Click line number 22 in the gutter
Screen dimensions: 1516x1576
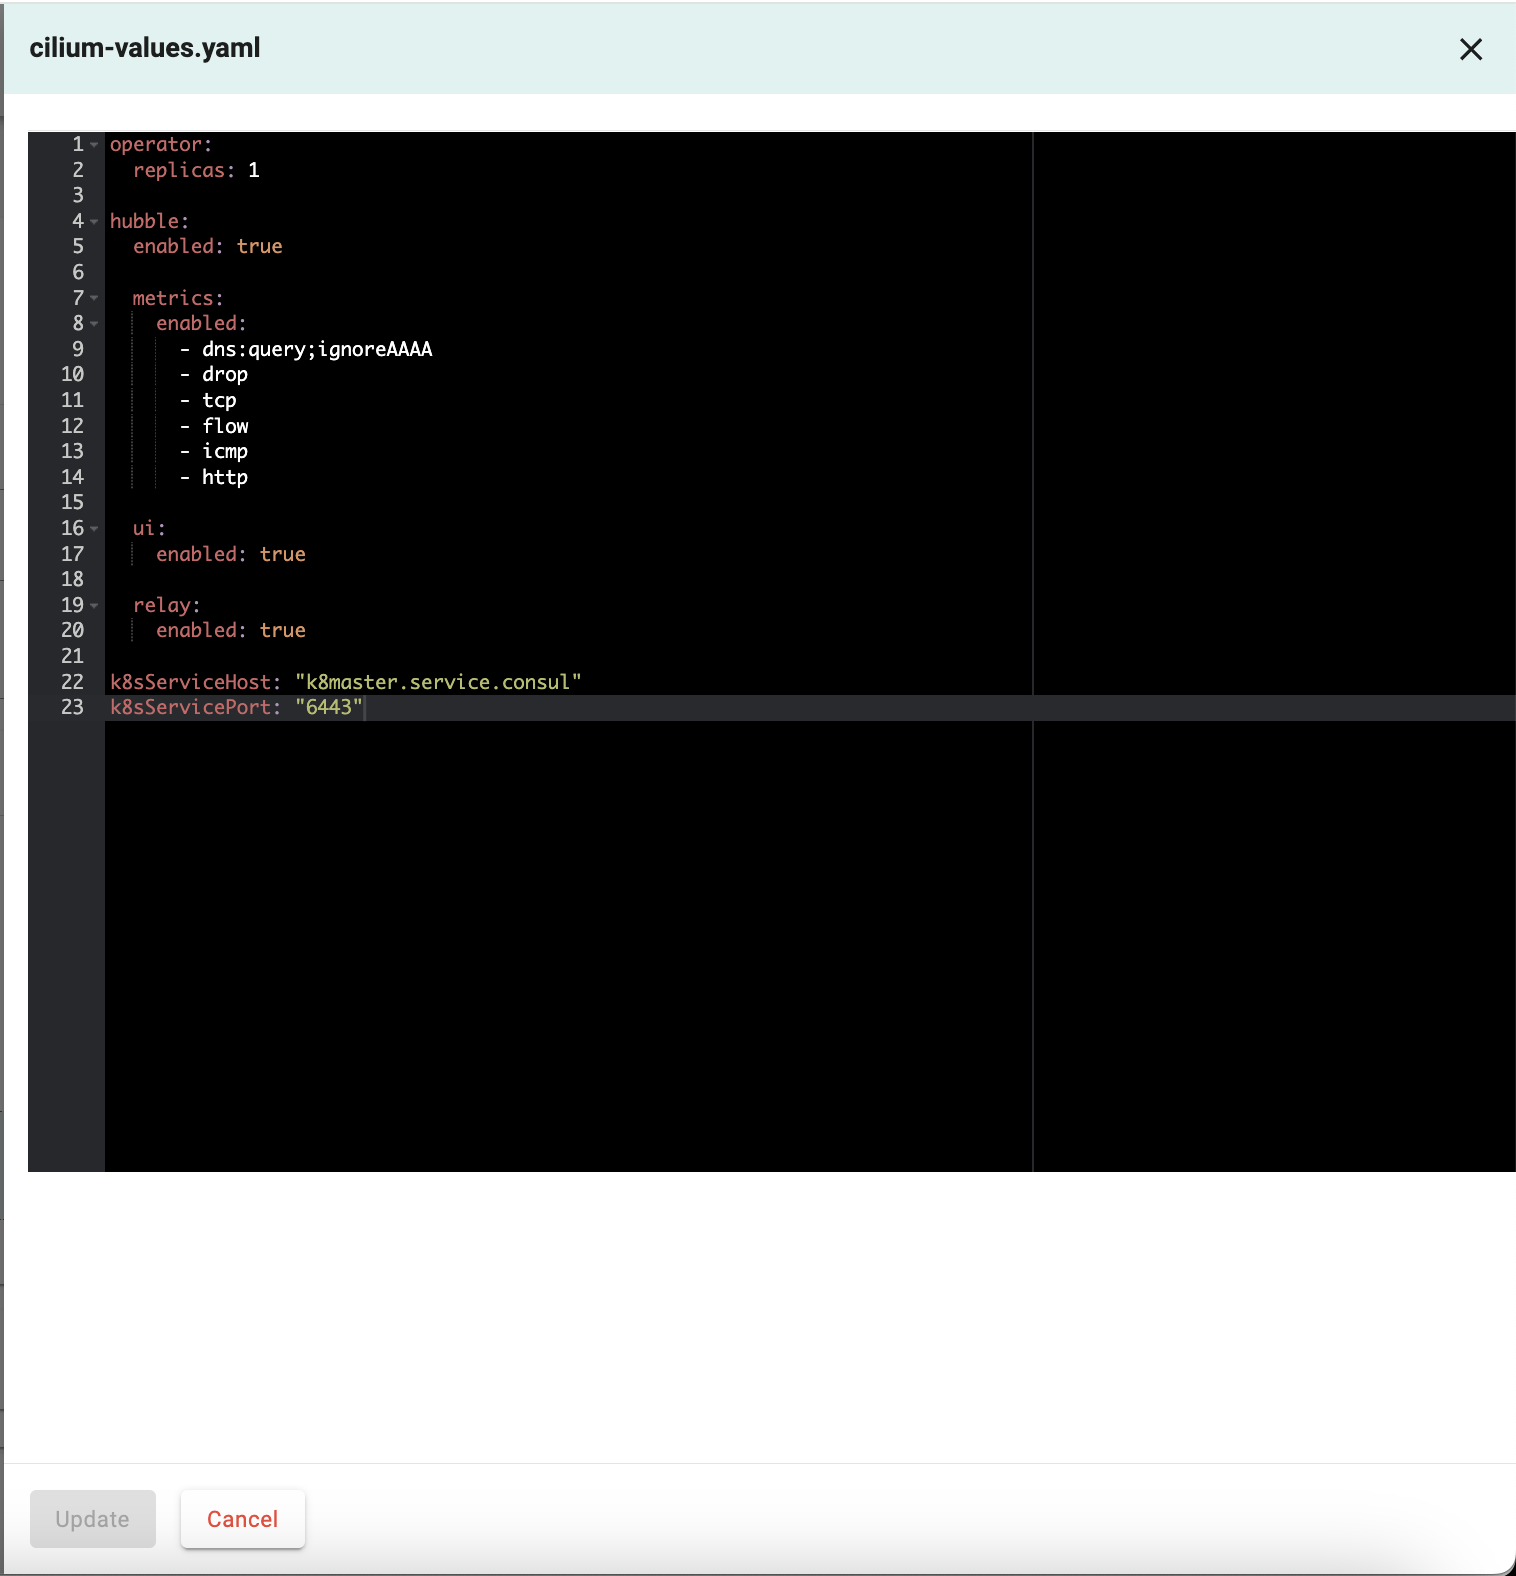pyautogui.click(x=72, y=682)
